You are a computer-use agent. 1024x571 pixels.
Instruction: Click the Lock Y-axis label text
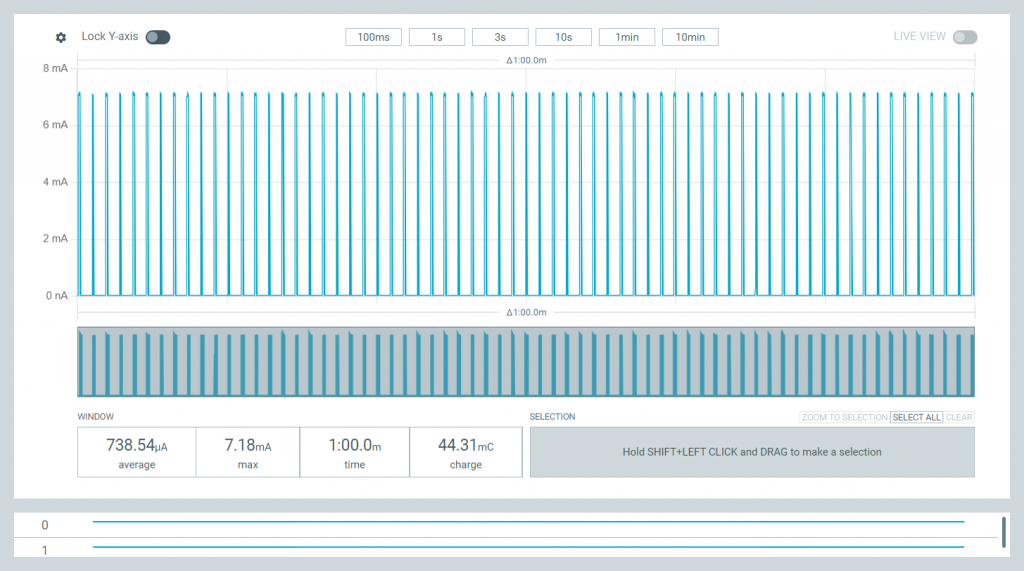[110, 37]
